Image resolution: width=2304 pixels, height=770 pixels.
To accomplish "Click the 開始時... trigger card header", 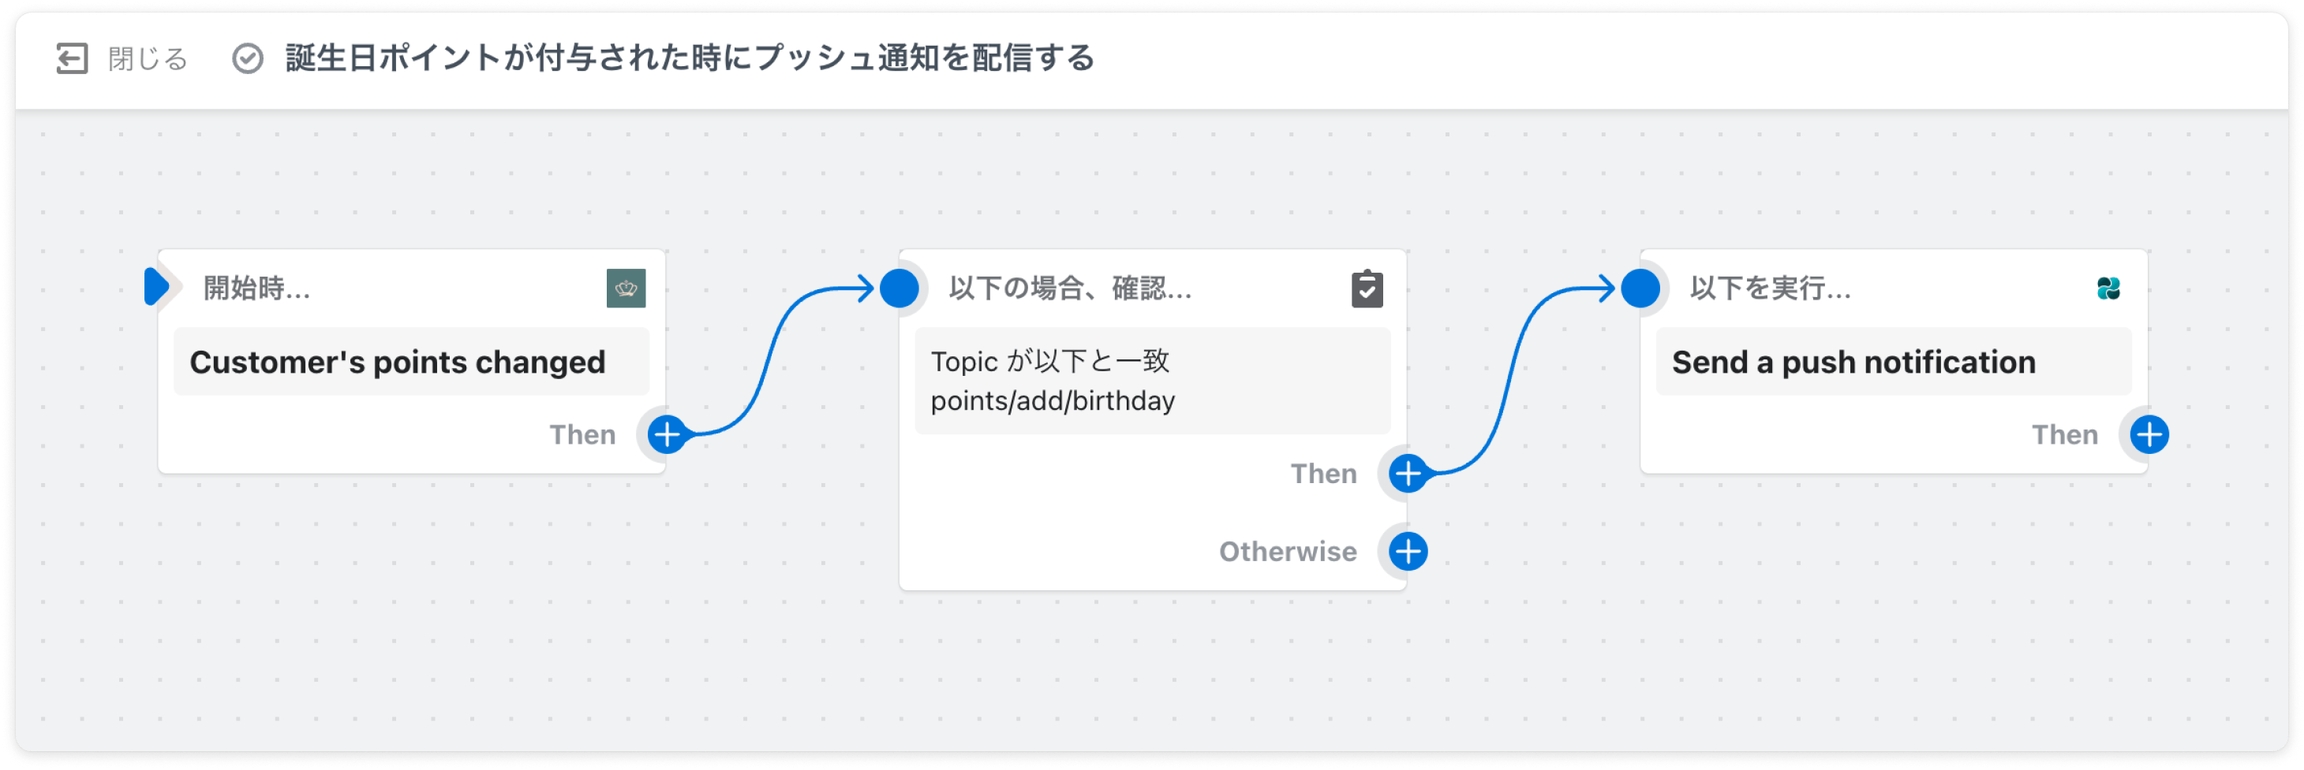I will 257,288.
